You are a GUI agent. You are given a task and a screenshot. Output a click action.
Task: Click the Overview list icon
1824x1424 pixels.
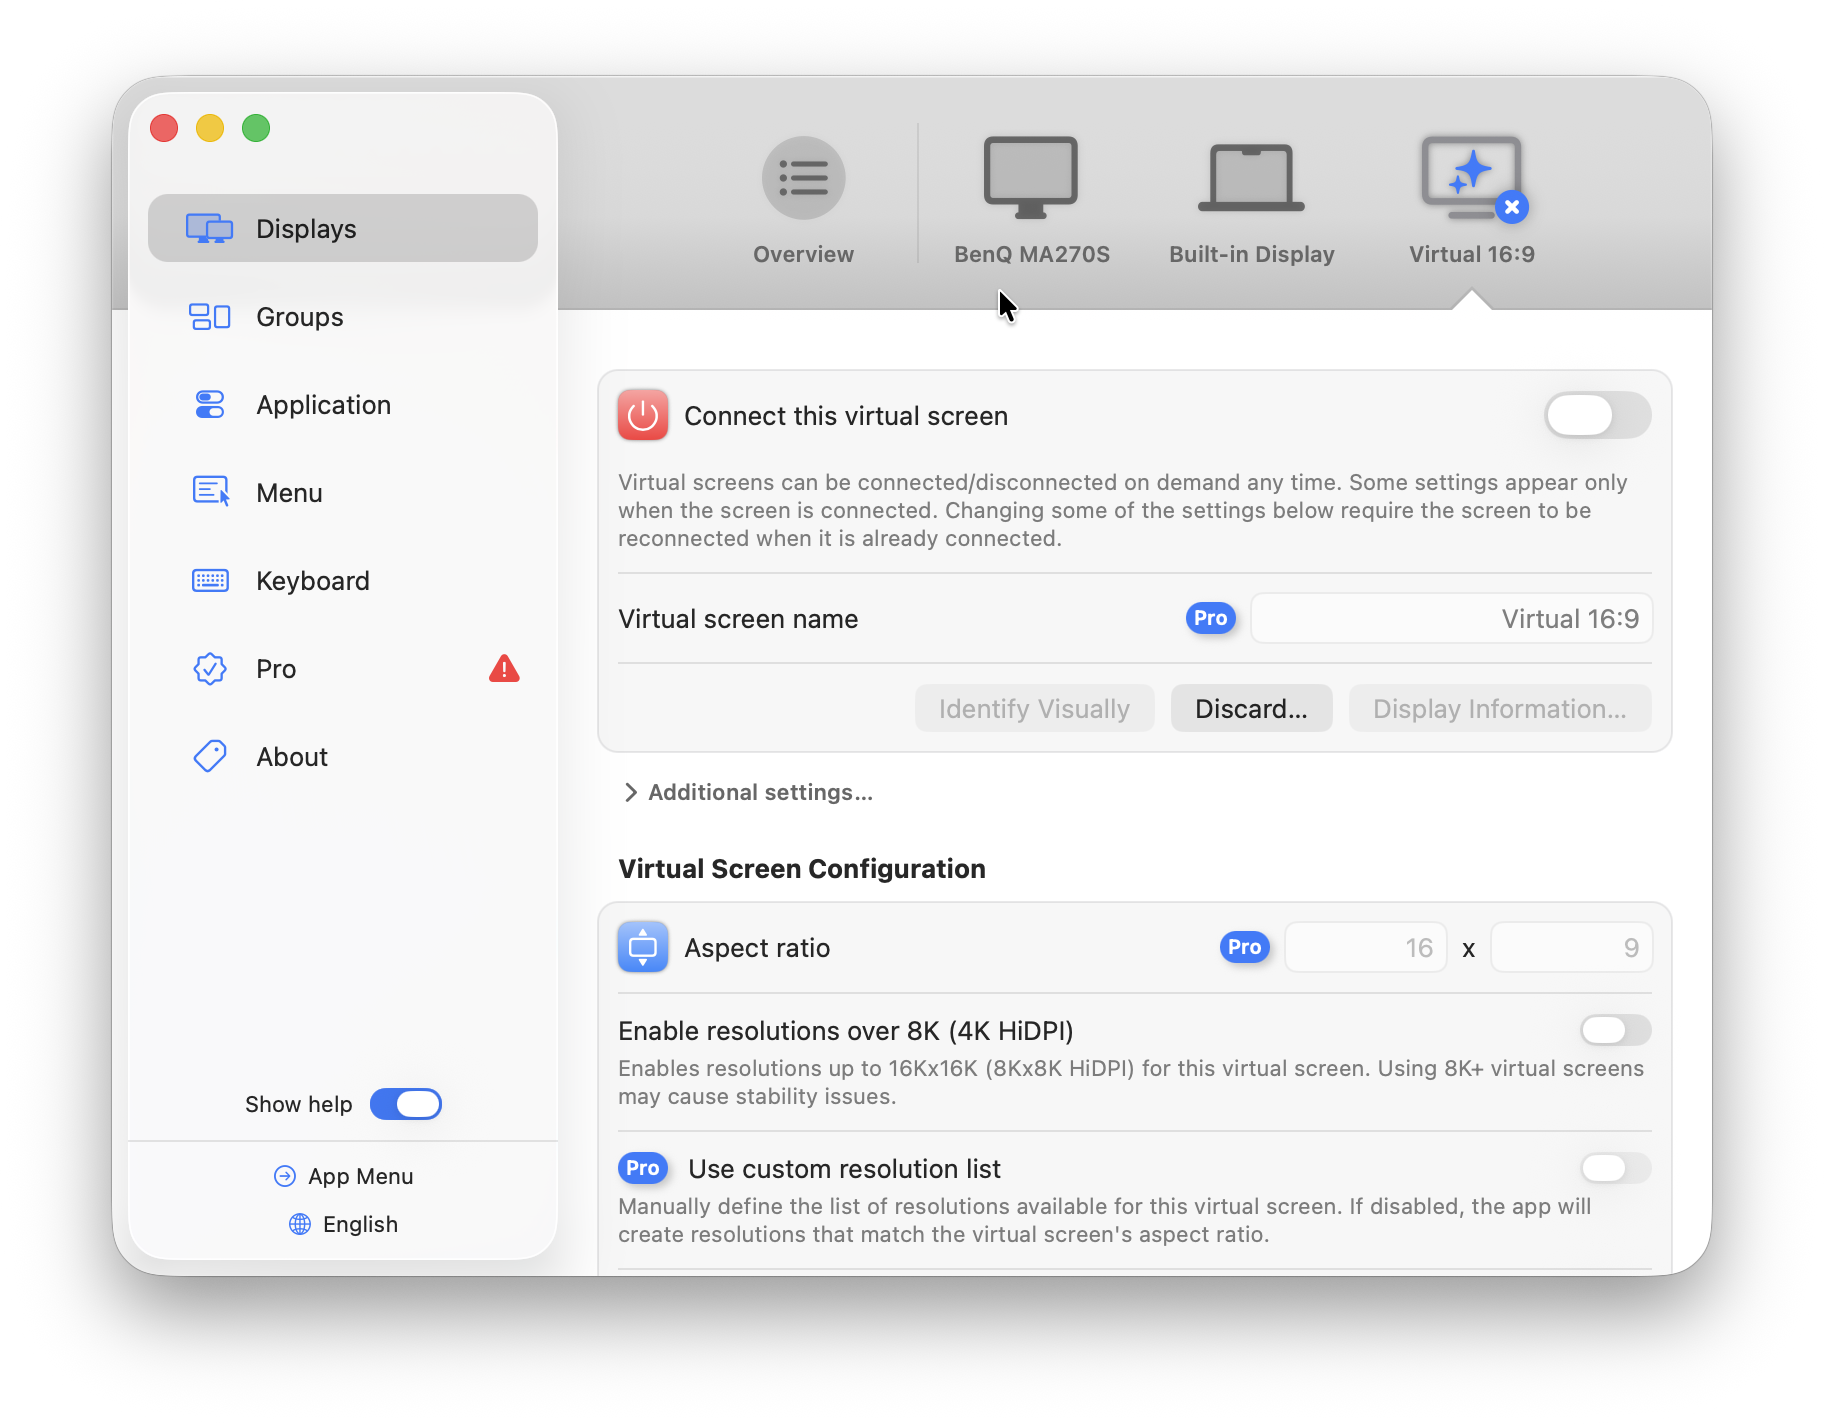803,178
